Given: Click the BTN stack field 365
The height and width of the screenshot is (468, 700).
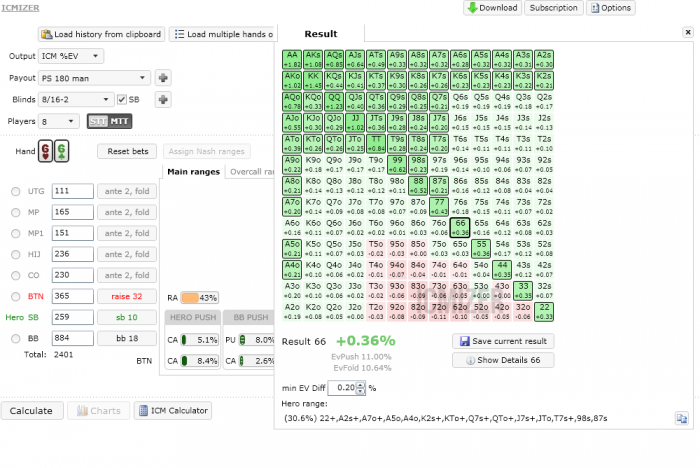Looking at the screenshot, I should tap(72, 296).
